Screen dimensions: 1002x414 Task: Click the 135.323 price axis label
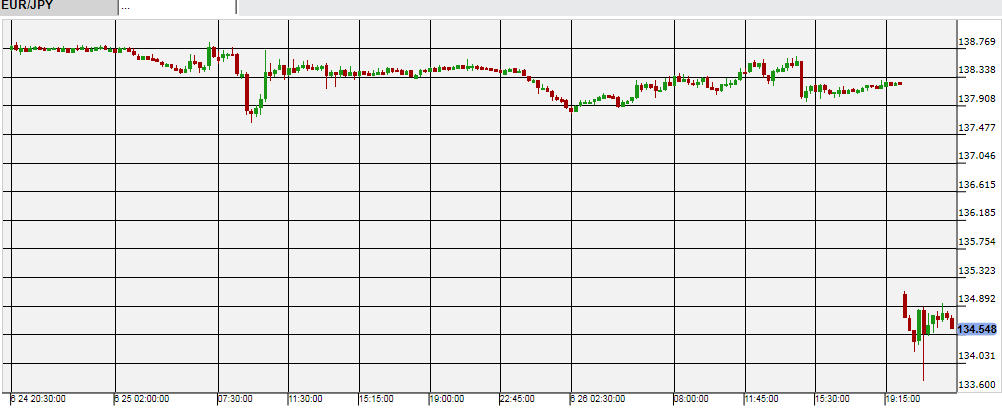click(976, 271)
